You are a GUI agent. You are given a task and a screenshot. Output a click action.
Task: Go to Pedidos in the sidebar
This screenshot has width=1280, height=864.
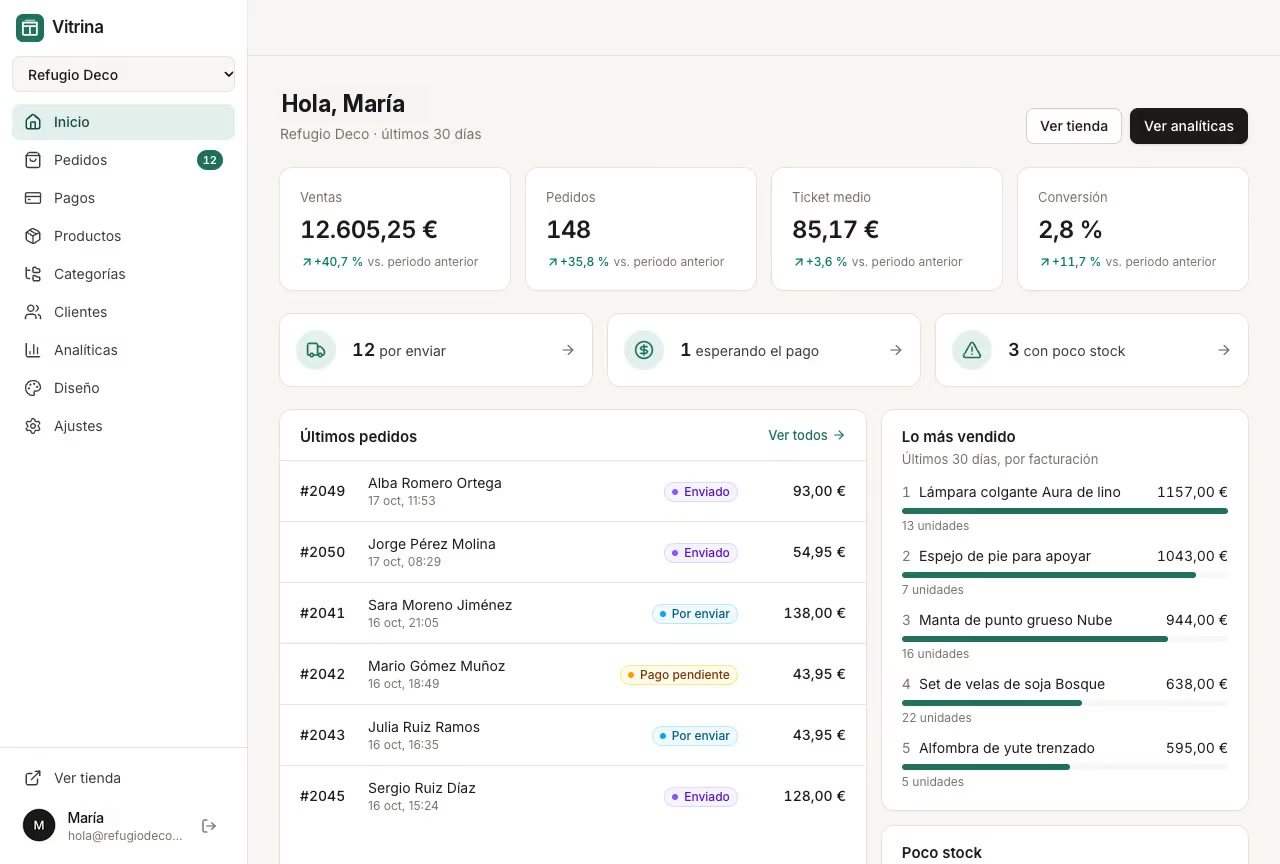tap(124, 160)
